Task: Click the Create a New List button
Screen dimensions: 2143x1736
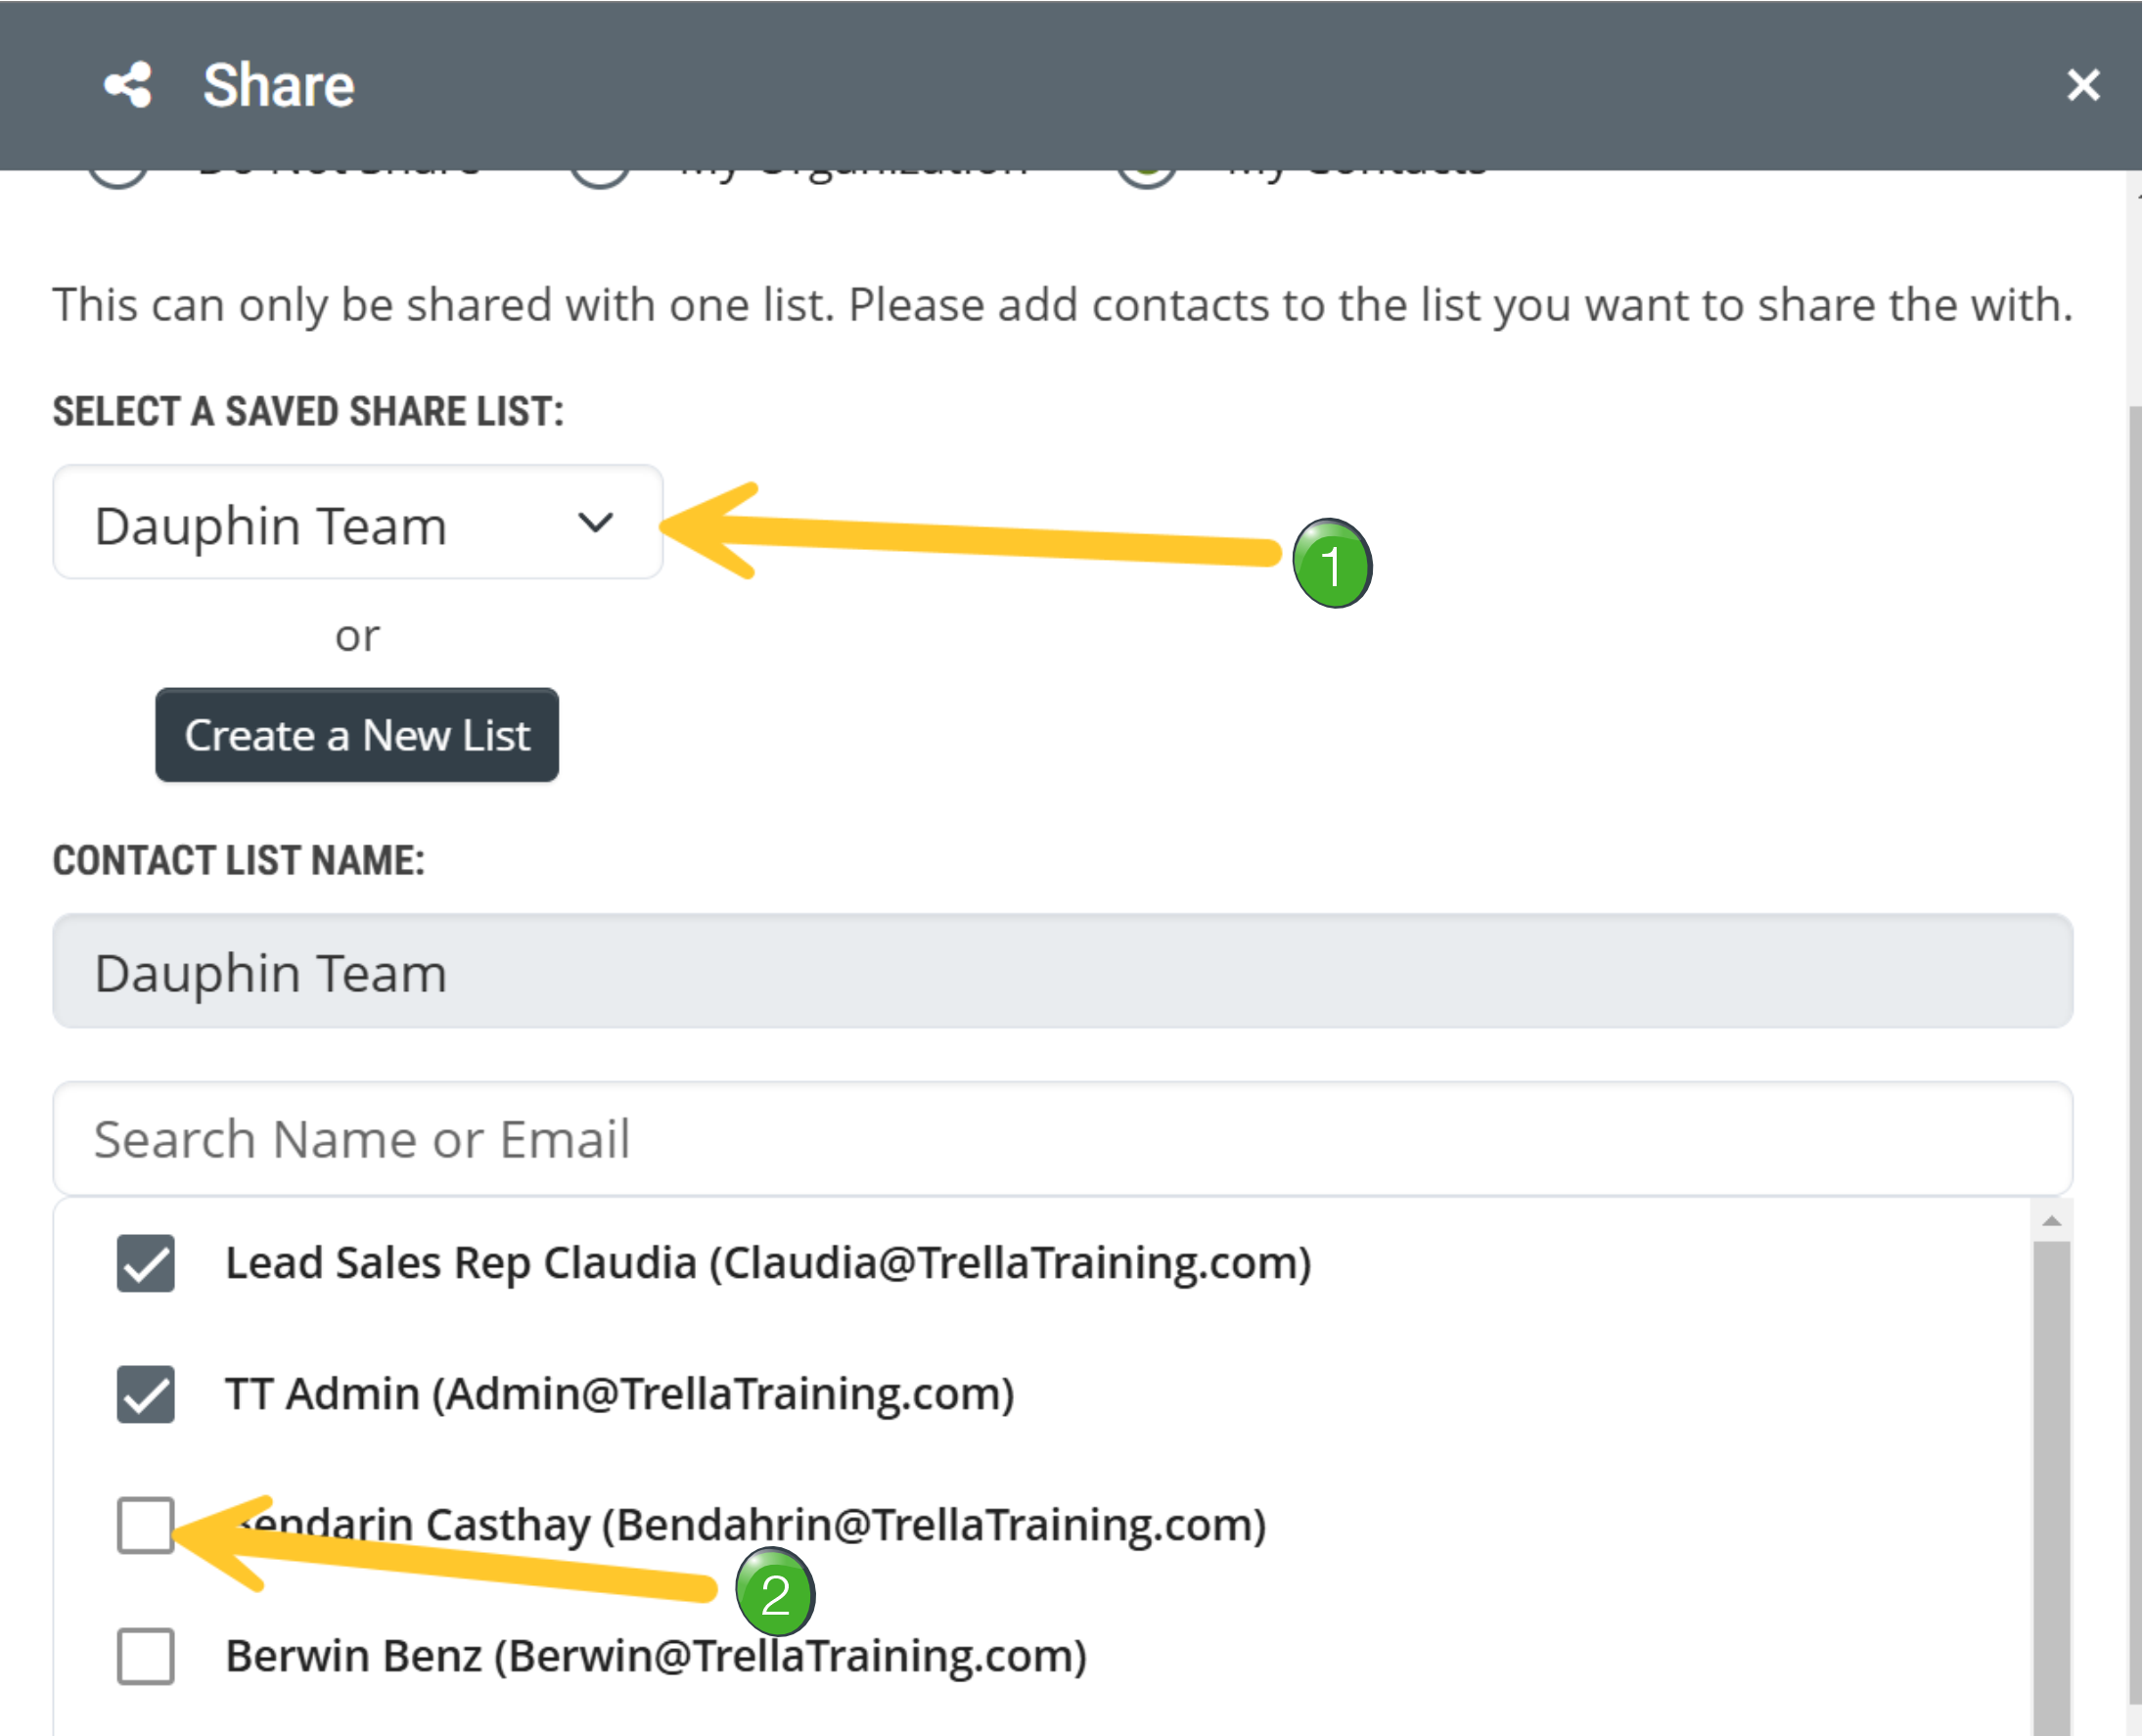Action: pos(357,735)
